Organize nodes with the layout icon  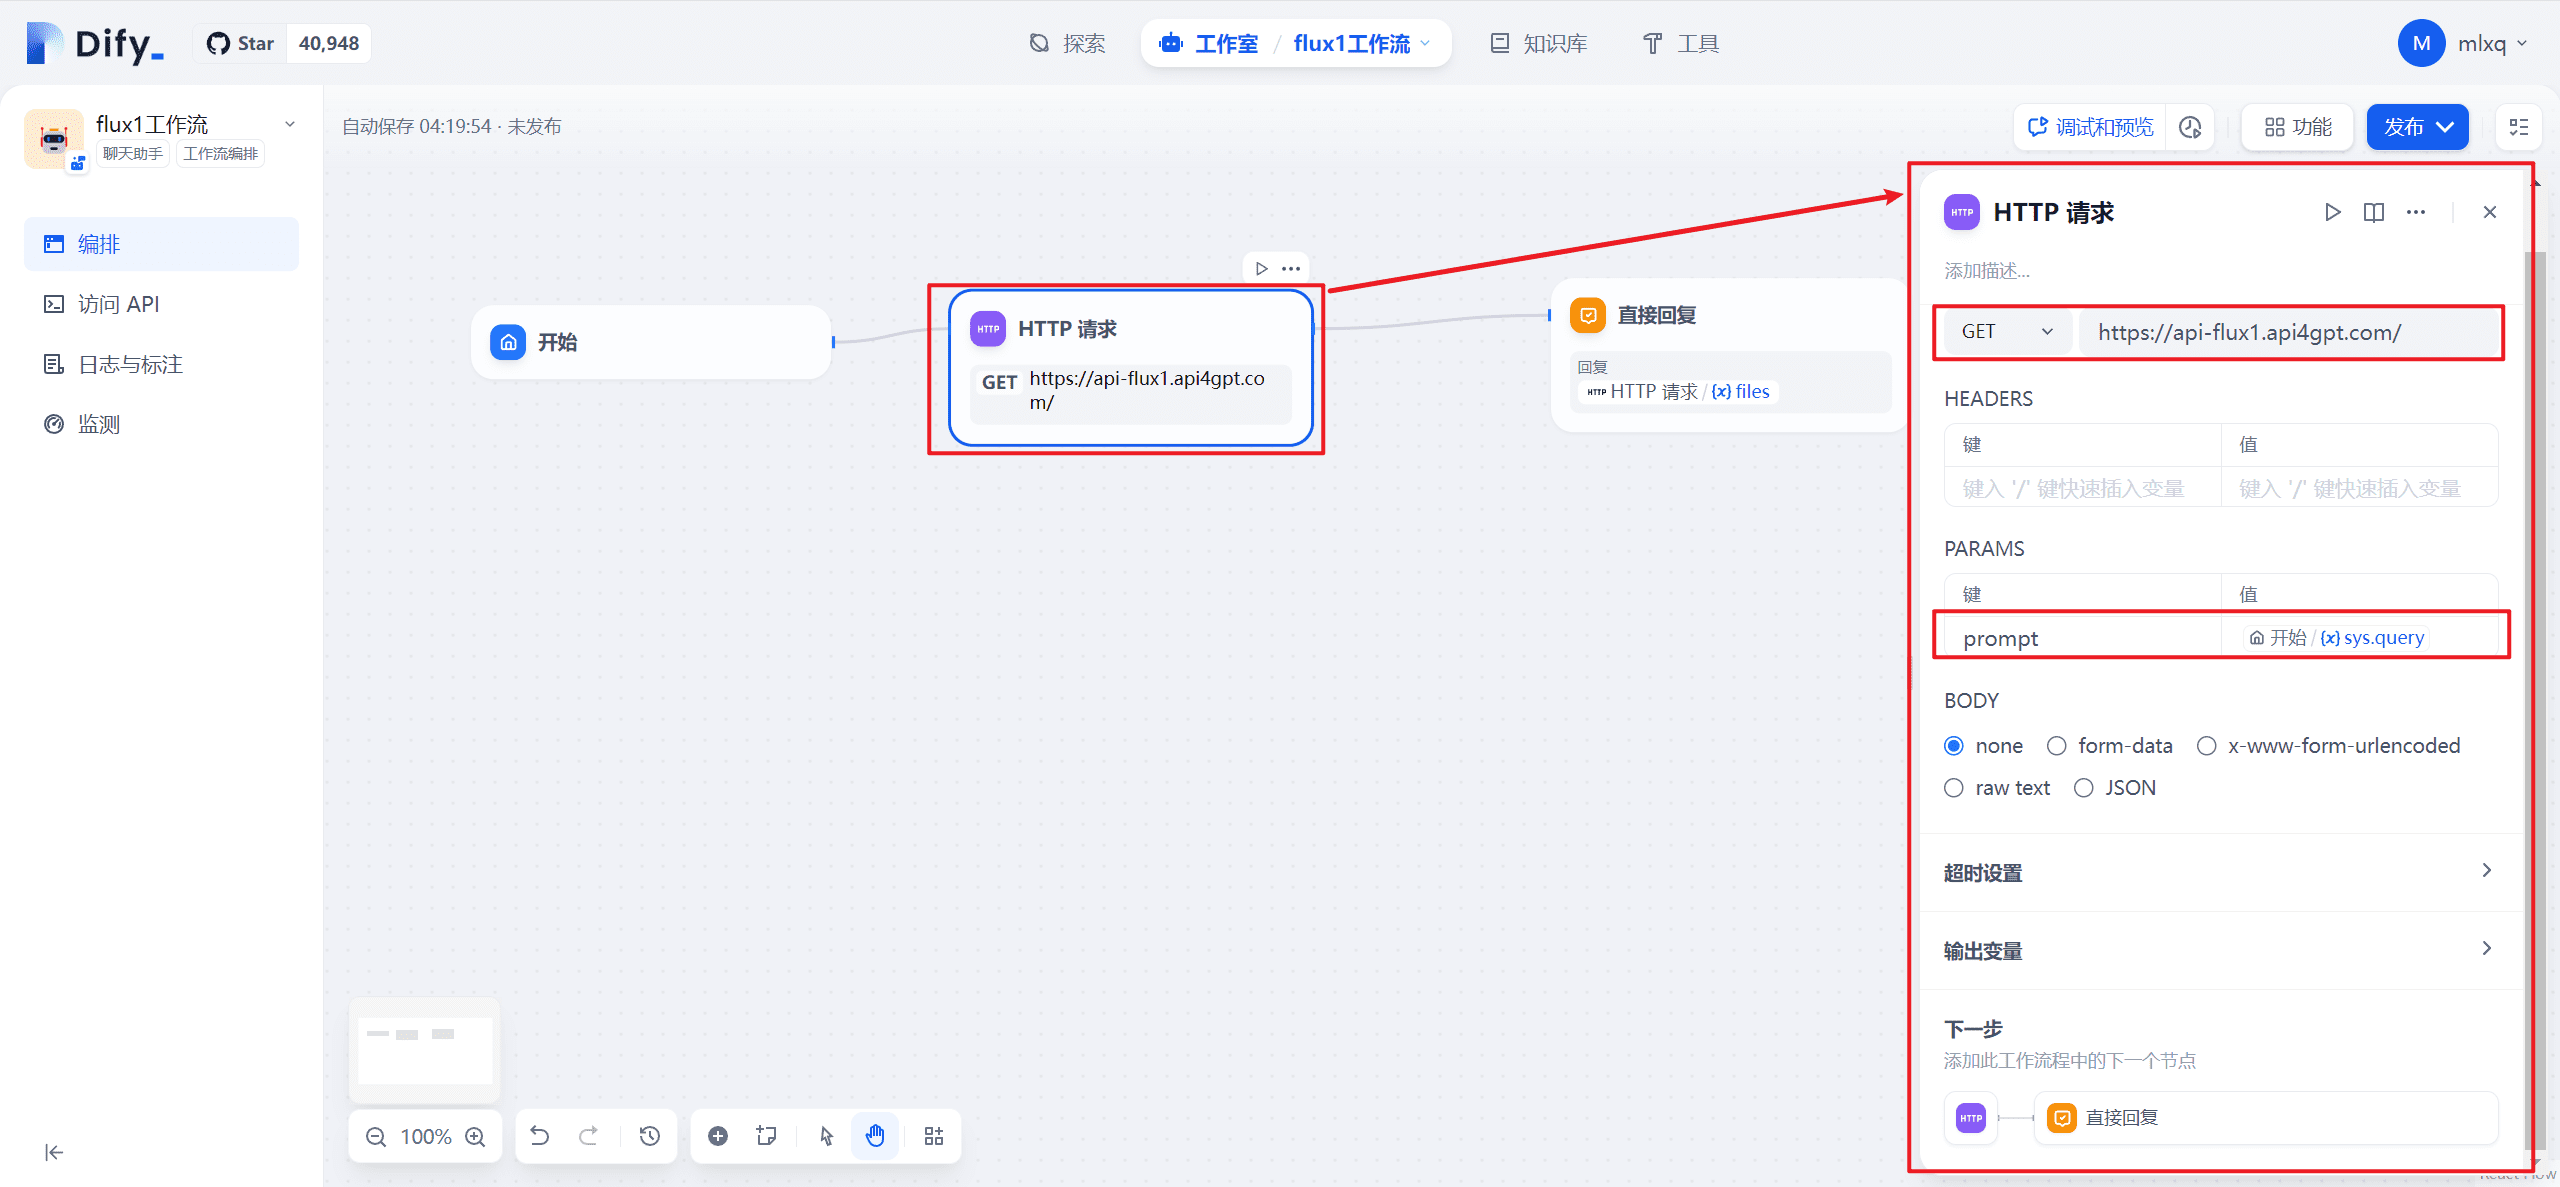[934, 1136]
